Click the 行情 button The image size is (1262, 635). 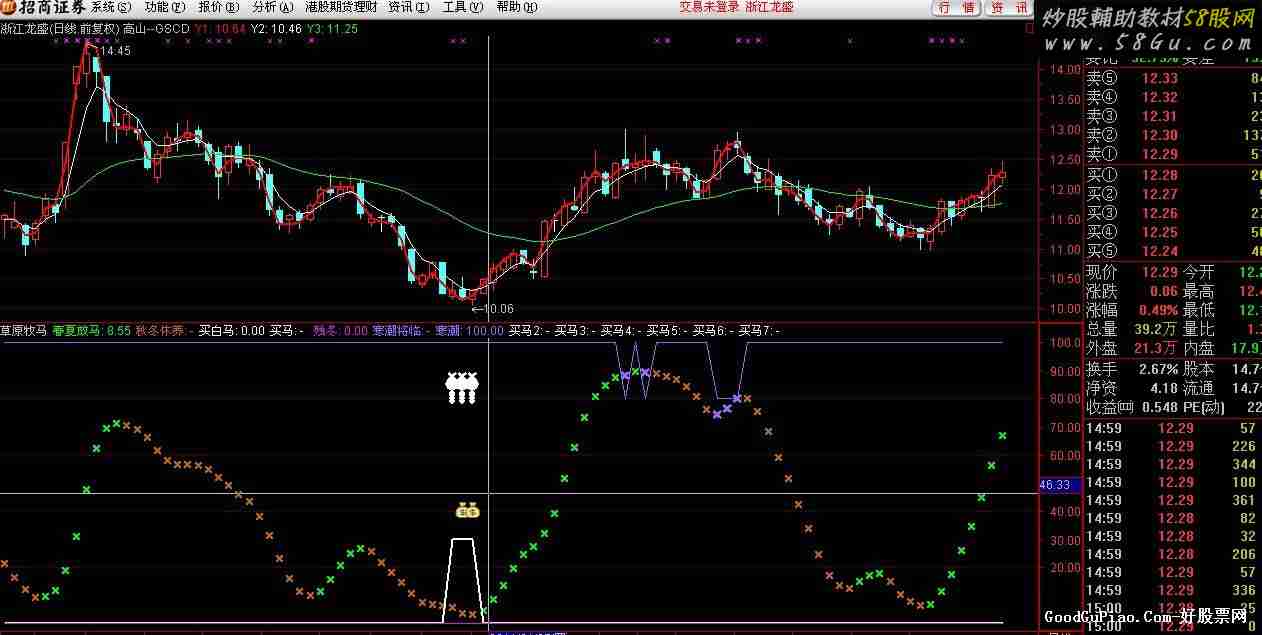coord(956,7)
